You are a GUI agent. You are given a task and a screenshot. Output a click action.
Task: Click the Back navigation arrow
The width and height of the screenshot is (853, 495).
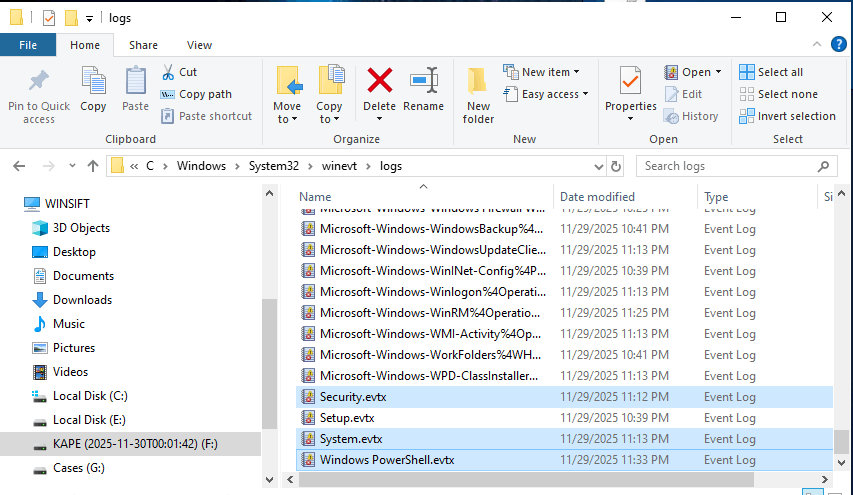pos(19,166)
